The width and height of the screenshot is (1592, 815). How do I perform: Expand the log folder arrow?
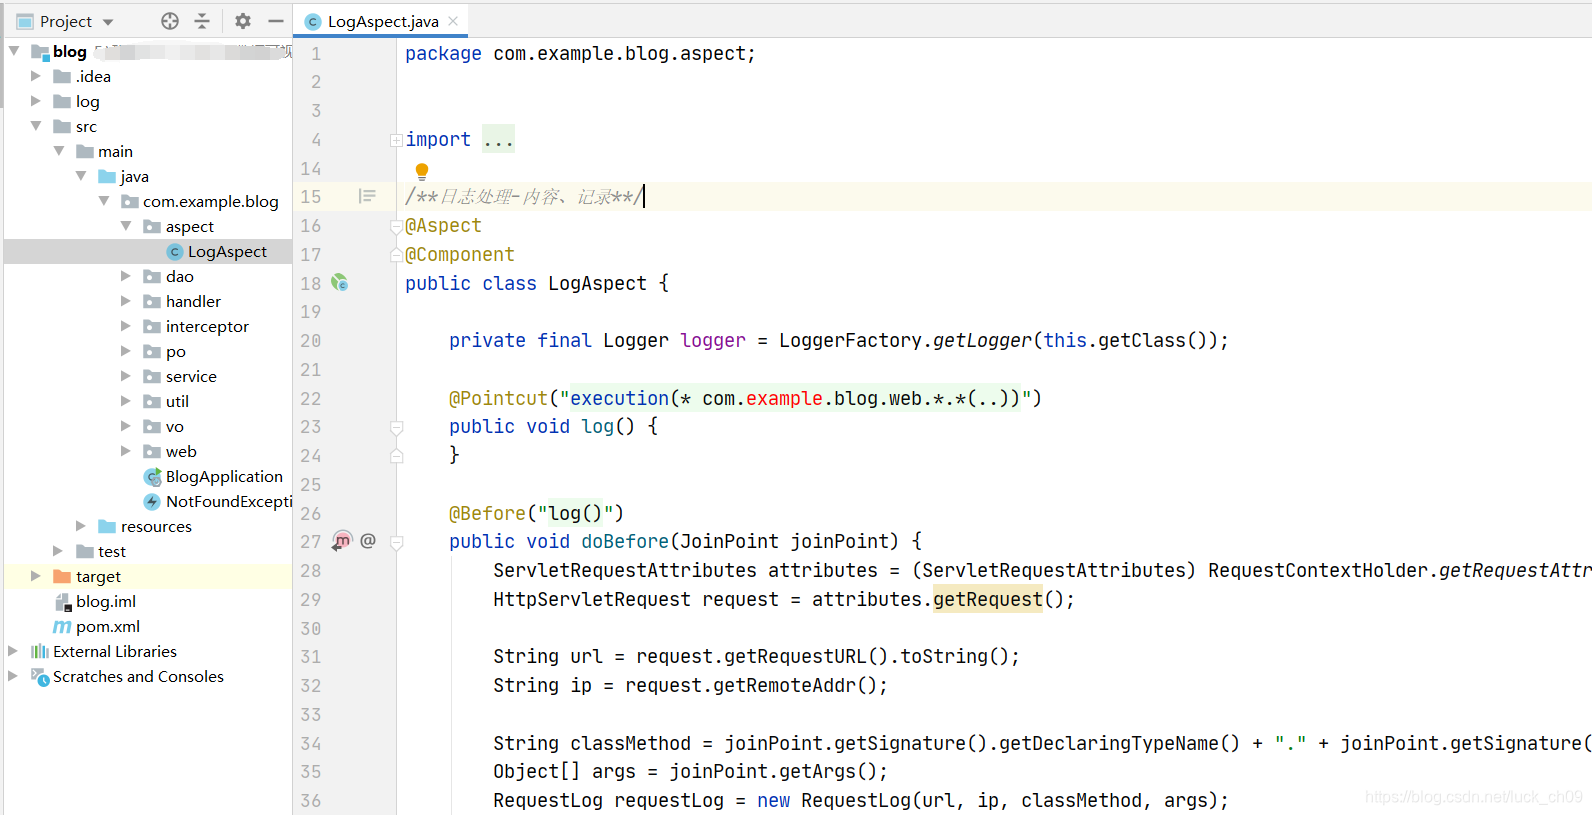tap(36, 101)
